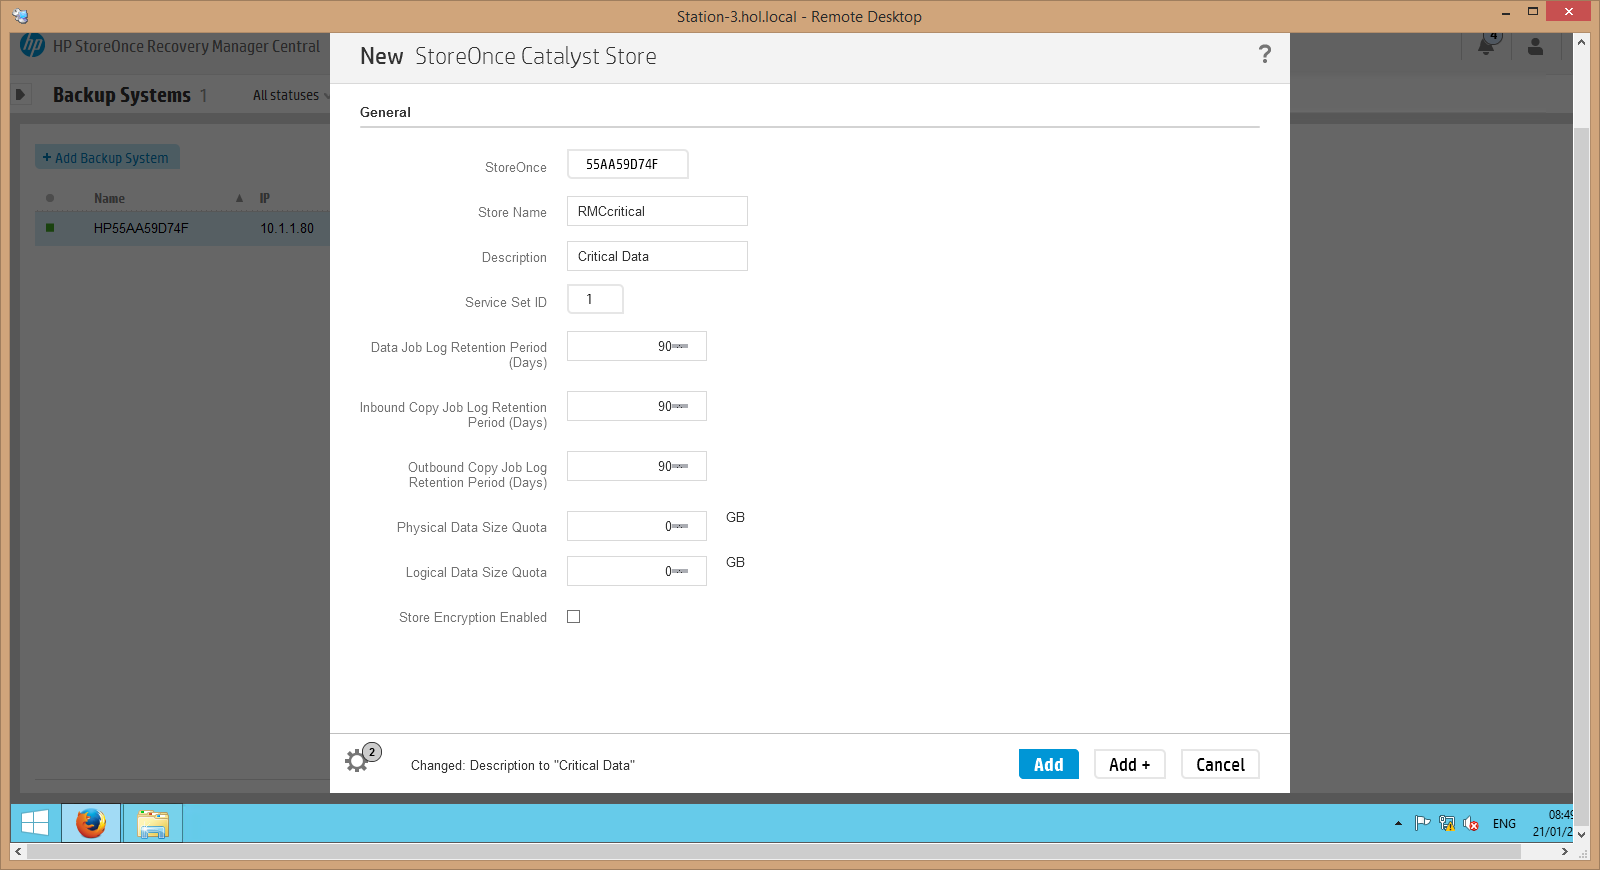The height and width of the screenshot is (870, 1600).
Task: Adjust Physical Data Size Quota stepper
Action: click(680, 526)
